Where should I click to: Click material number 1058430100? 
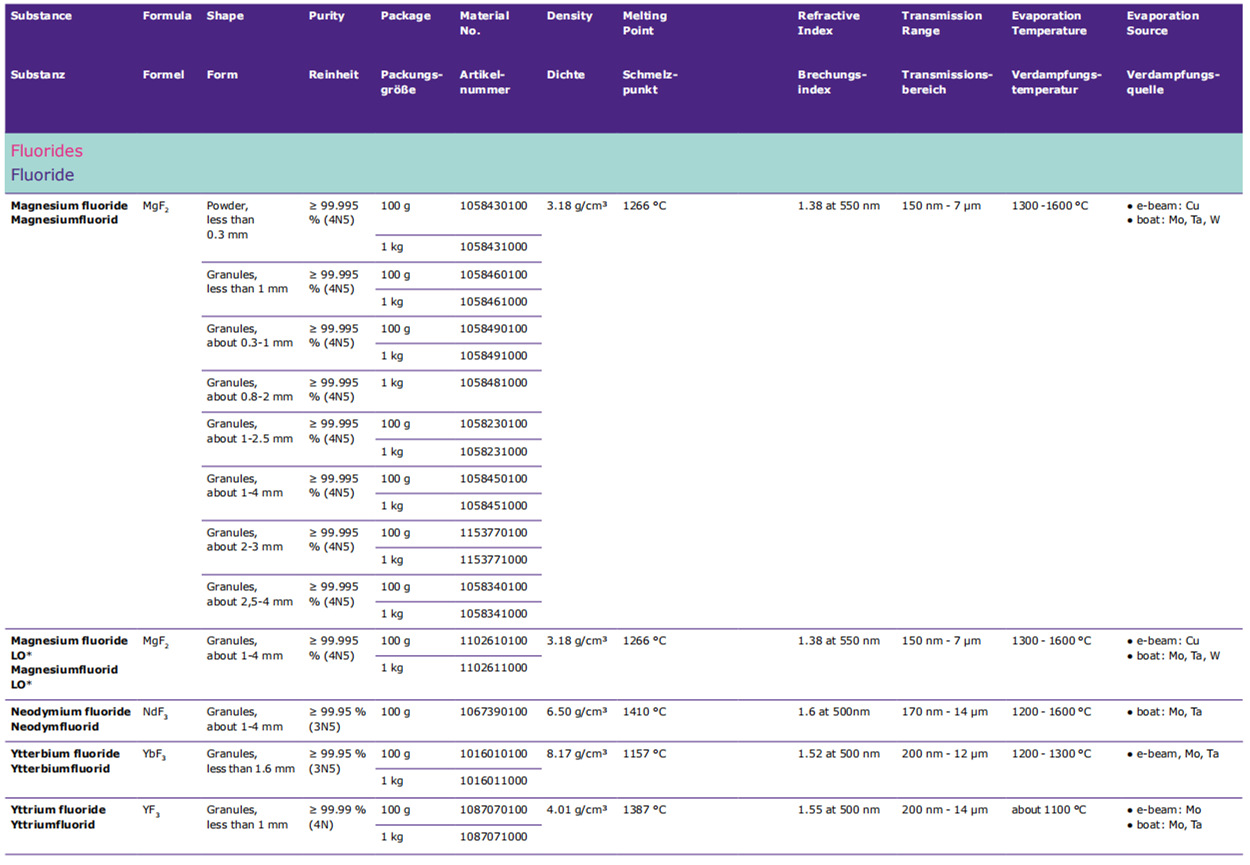493,206
